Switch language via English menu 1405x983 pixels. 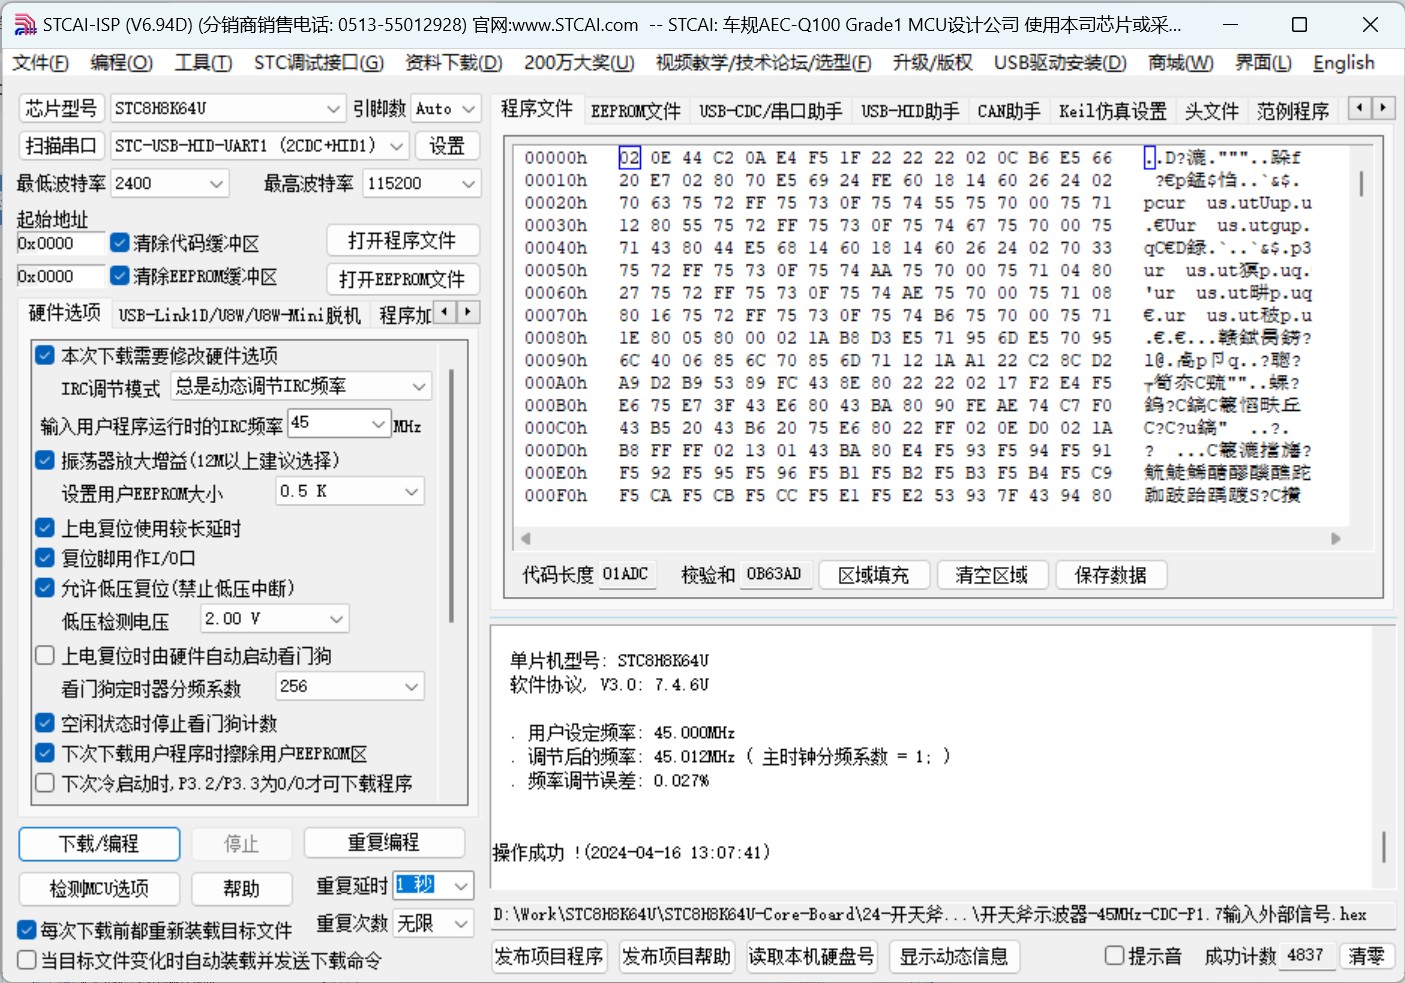pyautogui.click(x=1343, y=63)
